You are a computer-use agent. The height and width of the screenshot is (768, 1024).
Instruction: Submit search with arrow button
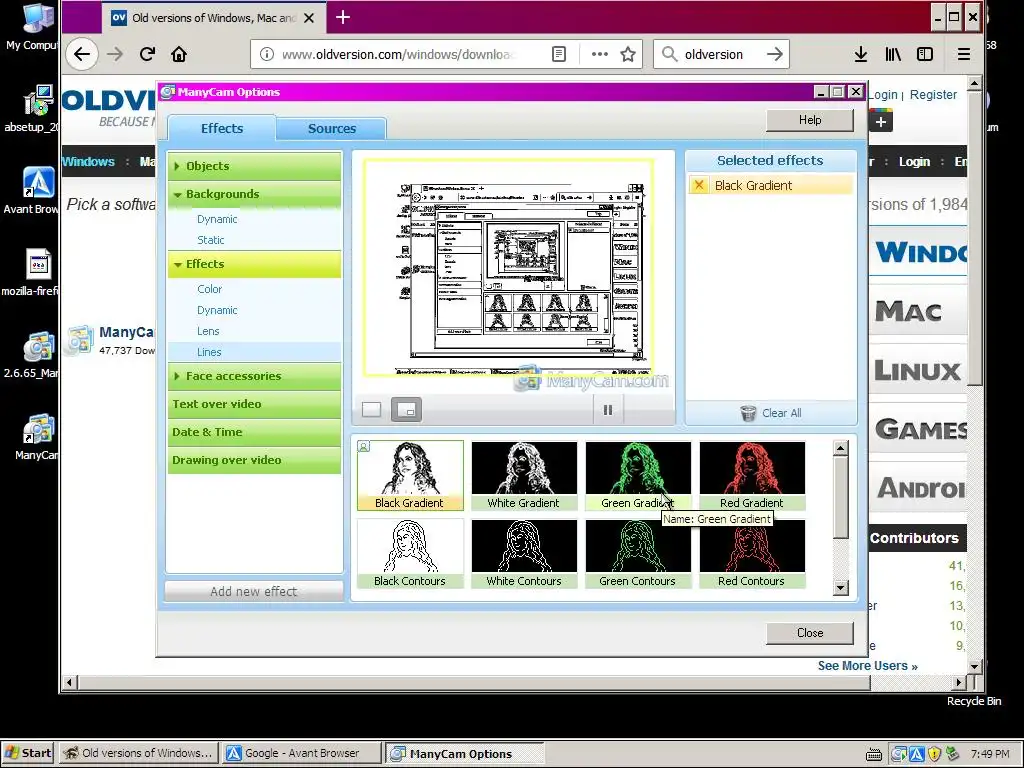(775, 54)
